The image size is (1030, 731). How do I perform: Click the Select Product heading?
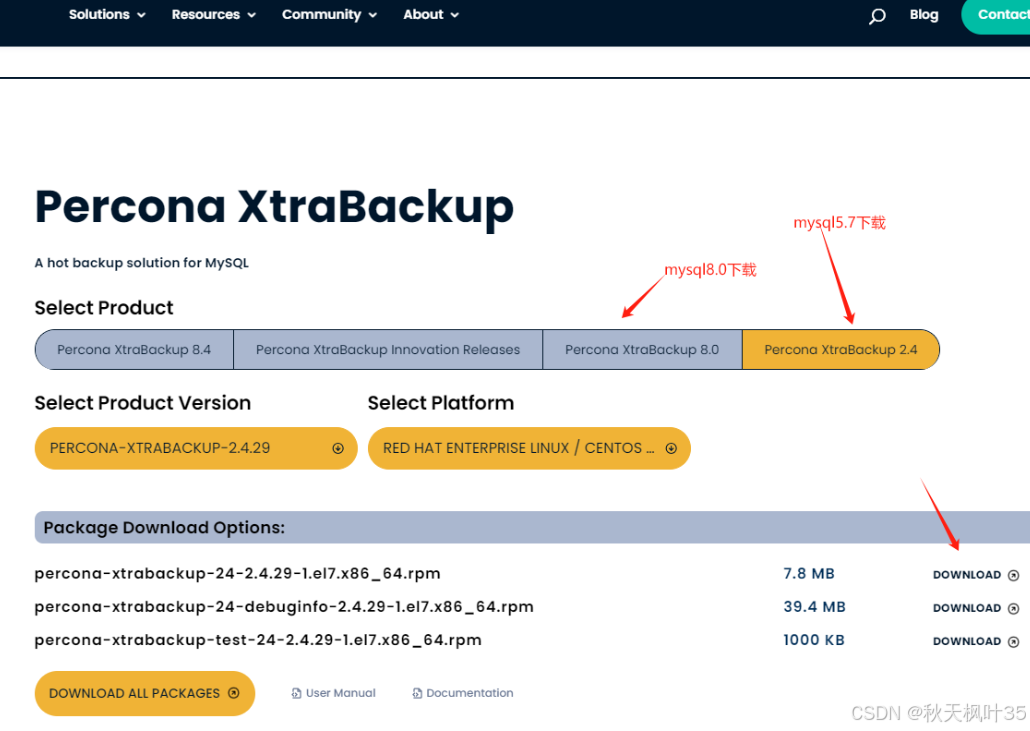[x=104, y=308]
